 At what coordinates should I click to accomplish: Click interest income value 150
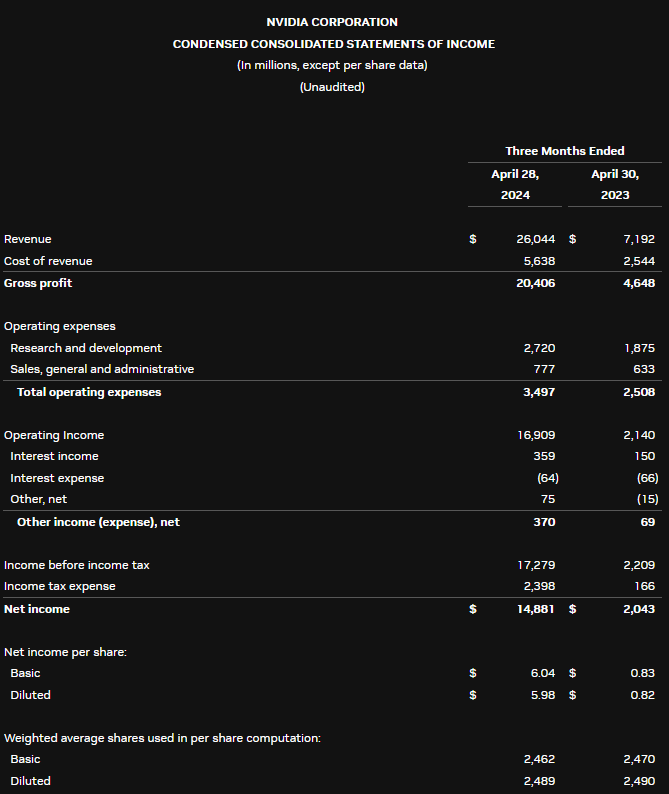(x=644, y=456)
